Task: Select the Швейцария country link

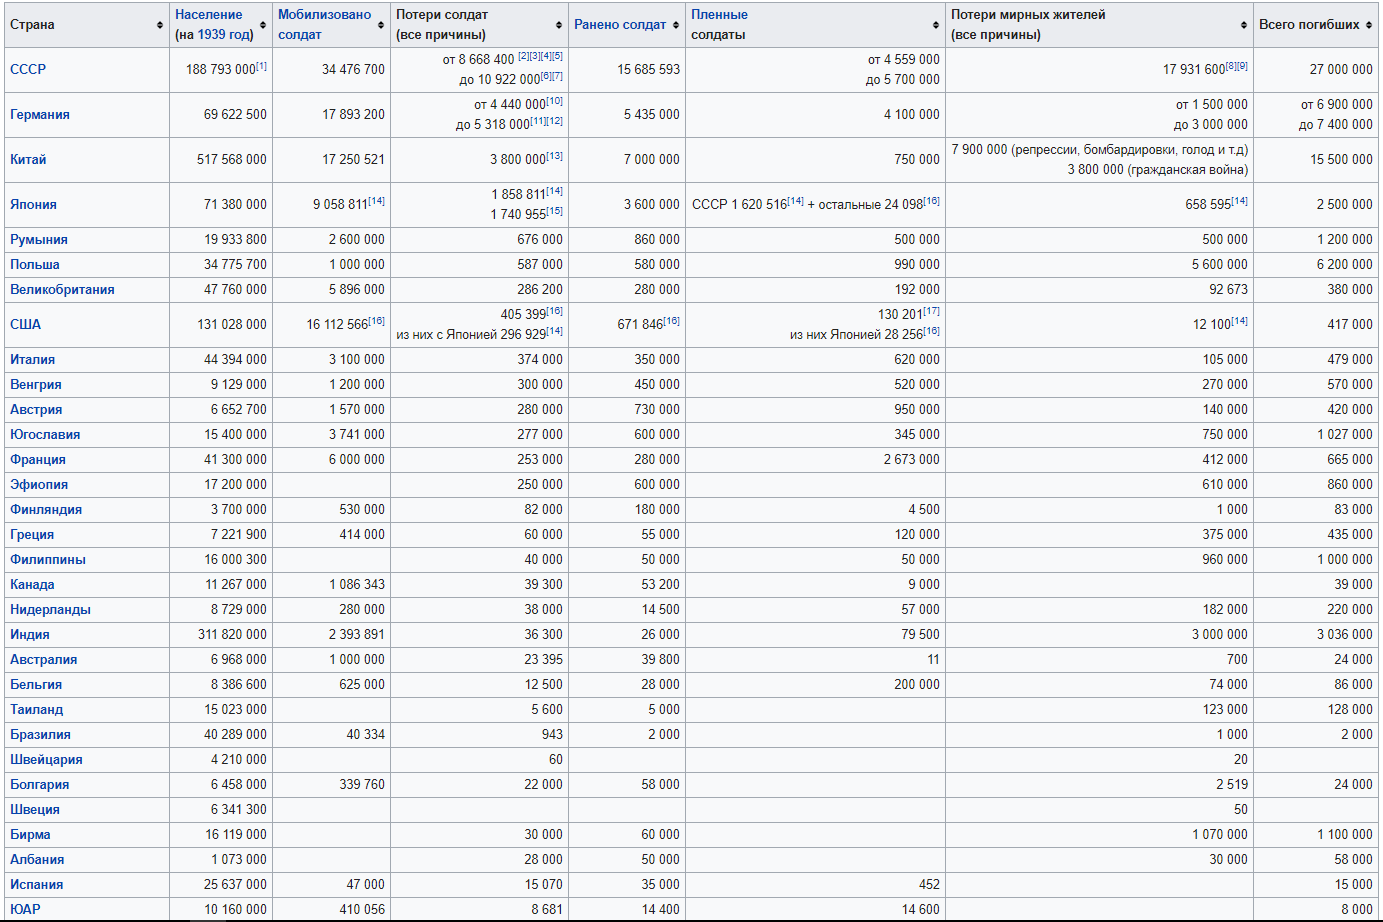Action: point(46,759)
